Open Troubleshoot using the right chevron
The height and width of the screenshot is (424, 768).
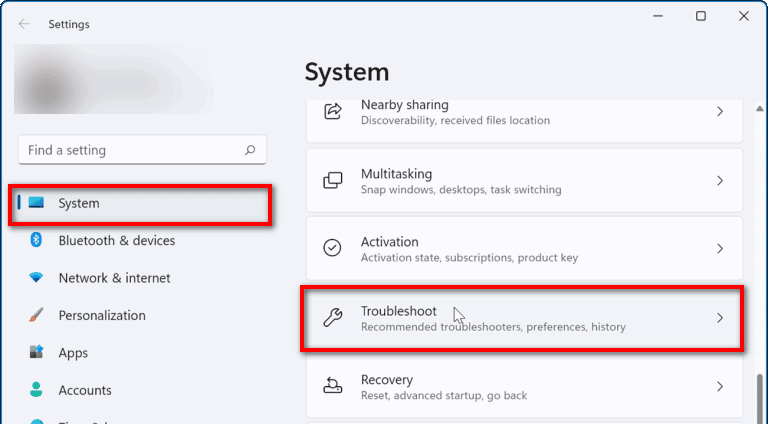720,318
